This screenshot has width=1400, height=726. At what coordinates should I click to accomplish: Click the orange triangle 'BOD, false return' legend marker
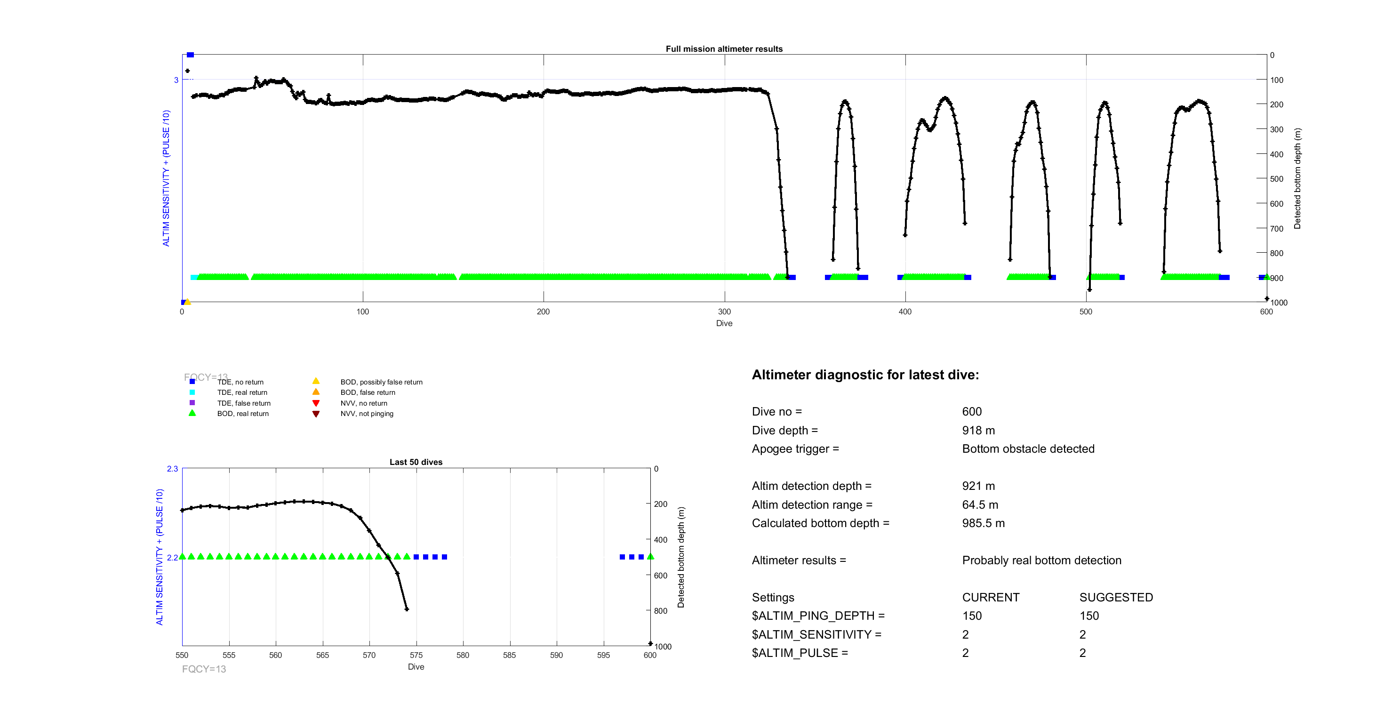click(316, 393)
